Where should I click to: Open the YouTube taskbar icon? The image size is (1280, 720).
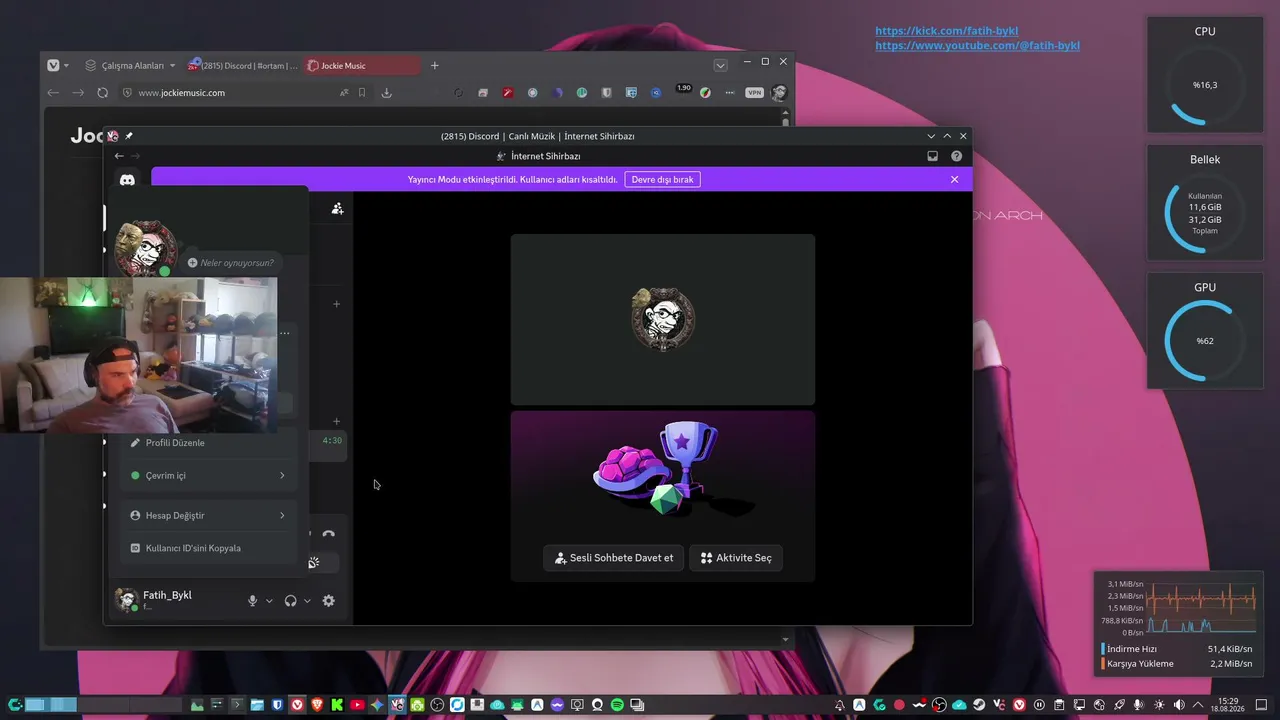[357, 705]
